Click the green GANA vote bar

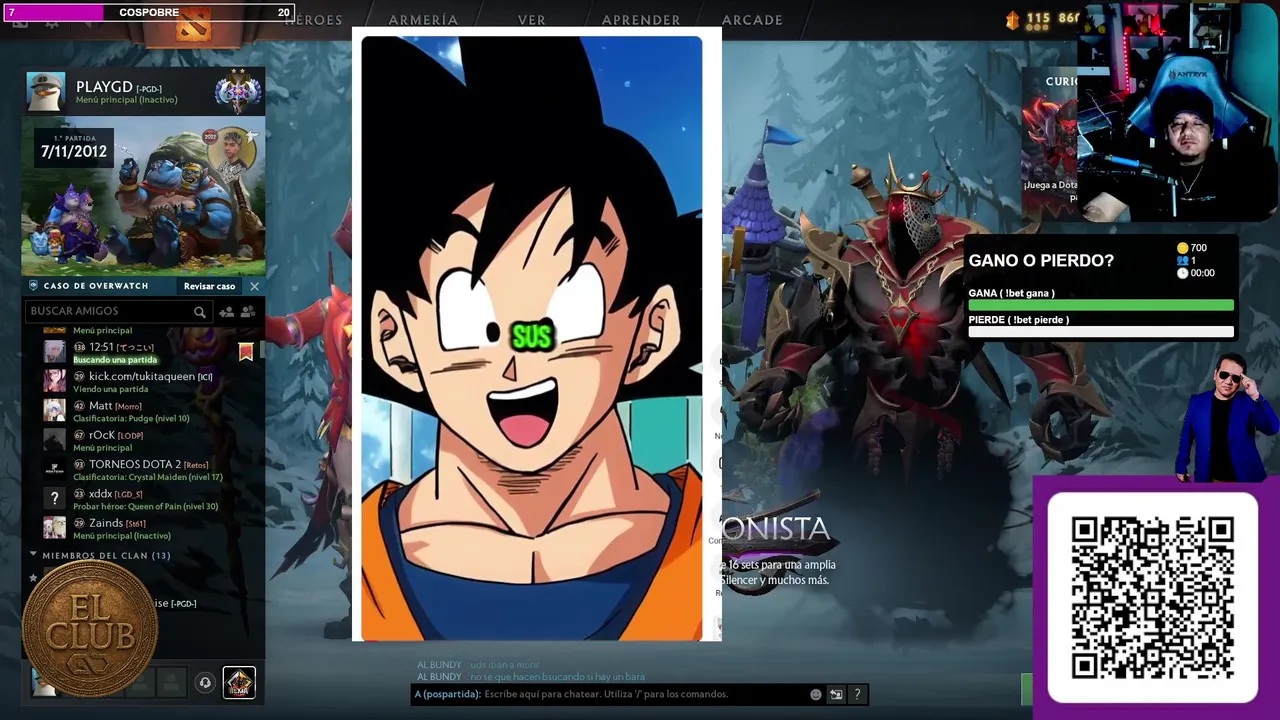1101,306
